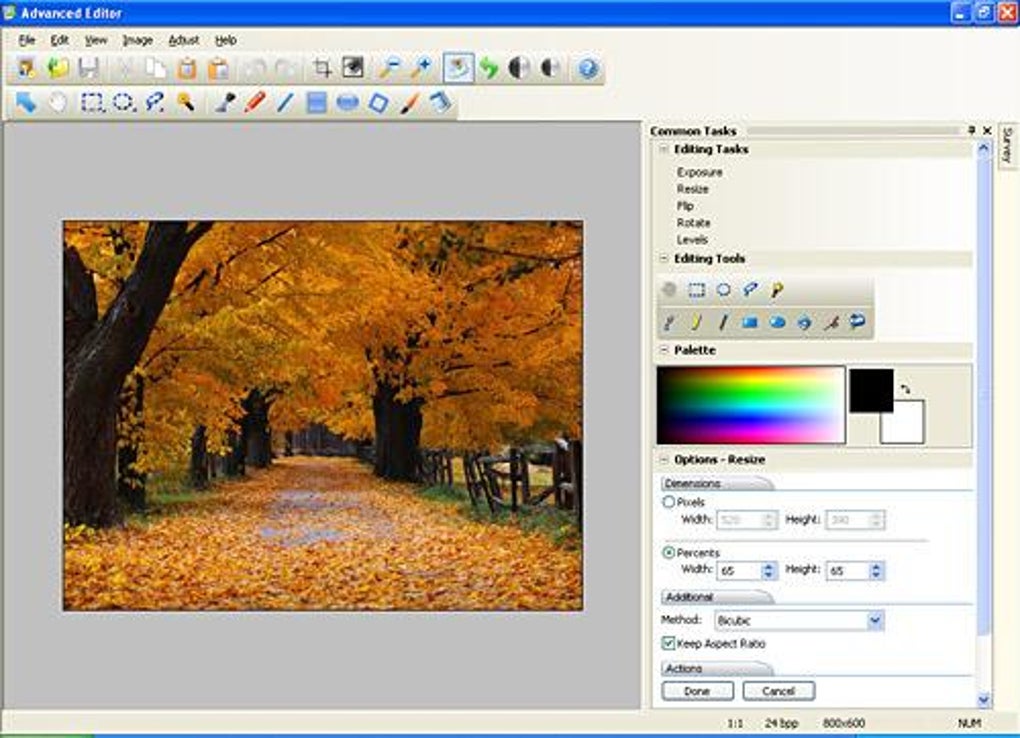Click the down arrow of panel scrollbar
The image size is (1020, 738).
point(984,700)
